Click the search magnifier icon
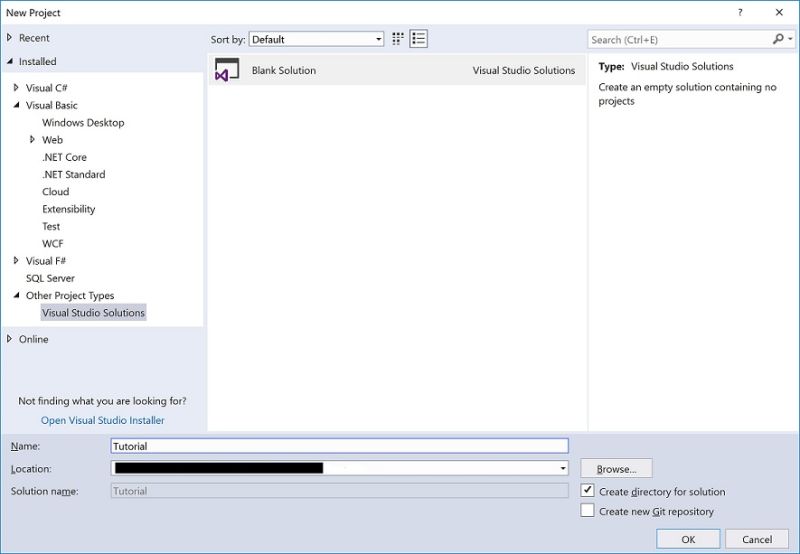 pos(778,39)
